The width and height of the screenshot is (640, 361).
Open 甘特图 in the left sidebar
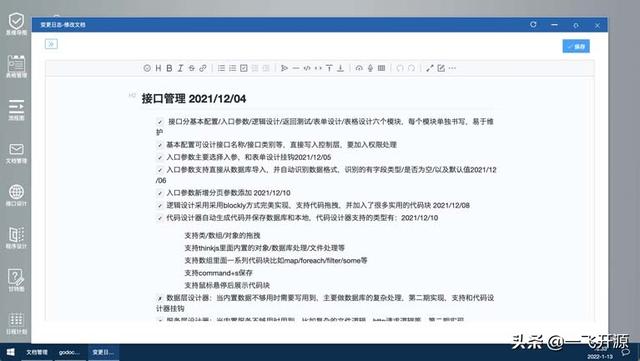tap(16, 281)
